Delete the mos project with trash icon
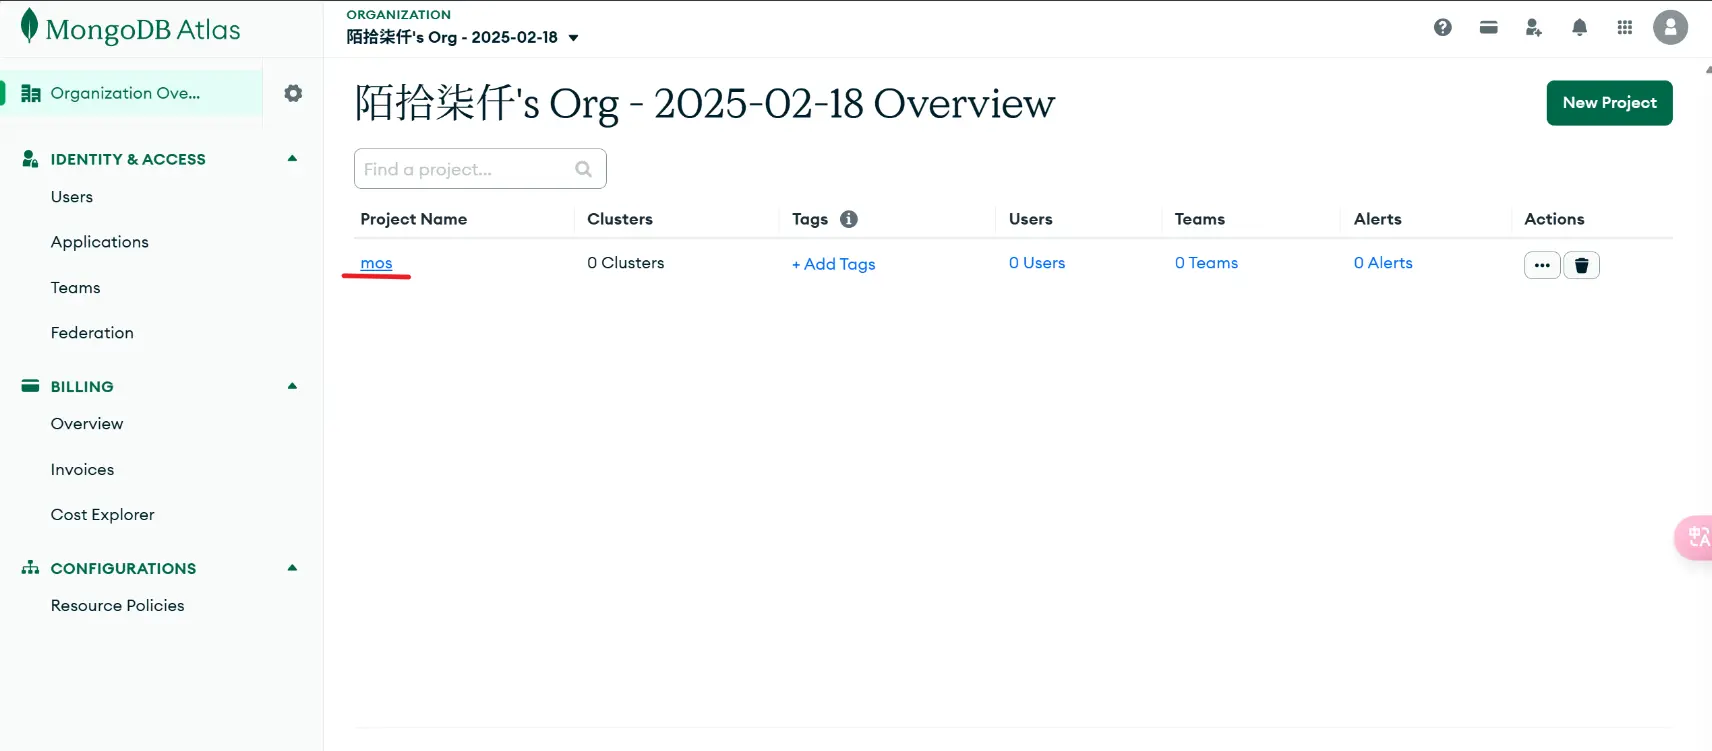Screen dimensions: 1712x751 (x=1581, y=265)
